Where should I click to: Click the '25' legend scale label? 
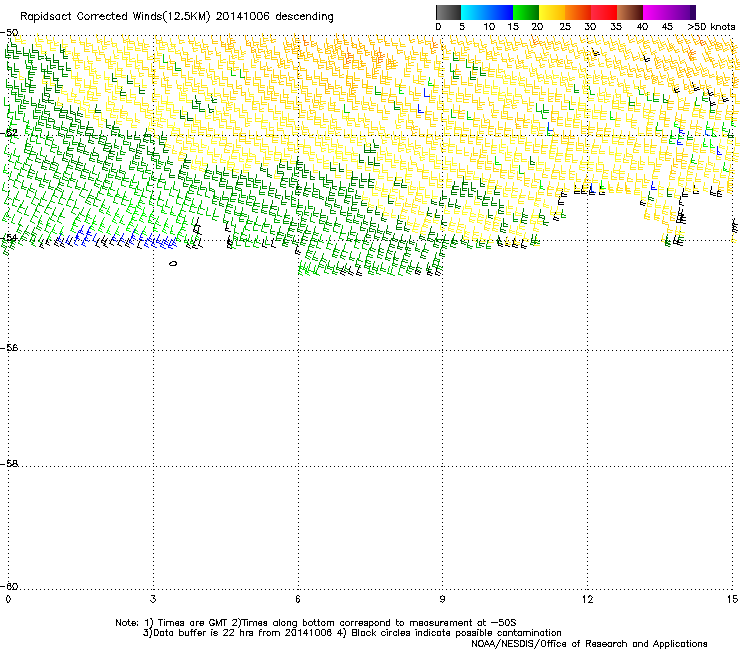click(x=565, y=27)
